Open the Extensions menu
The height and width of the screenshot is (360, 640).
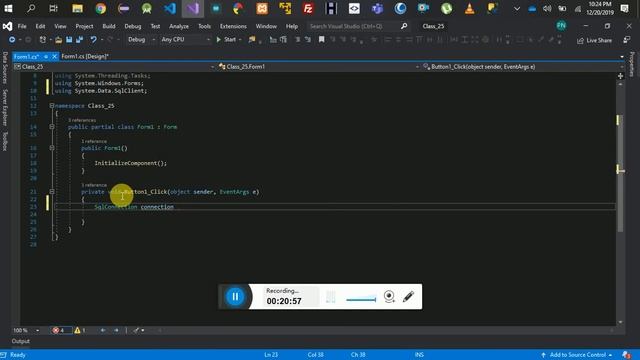pos(233,26)
